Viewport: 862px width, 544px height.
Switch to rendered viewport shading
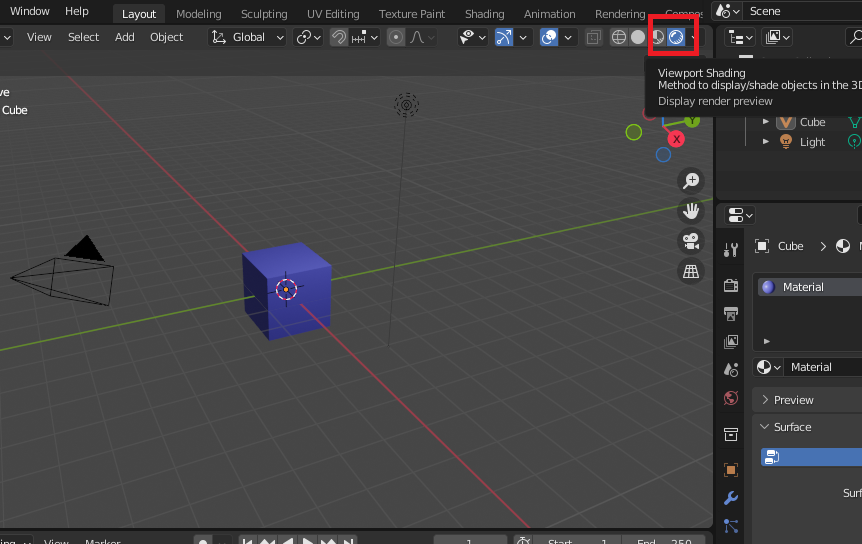pyautogui.click(x=676, y=37)
